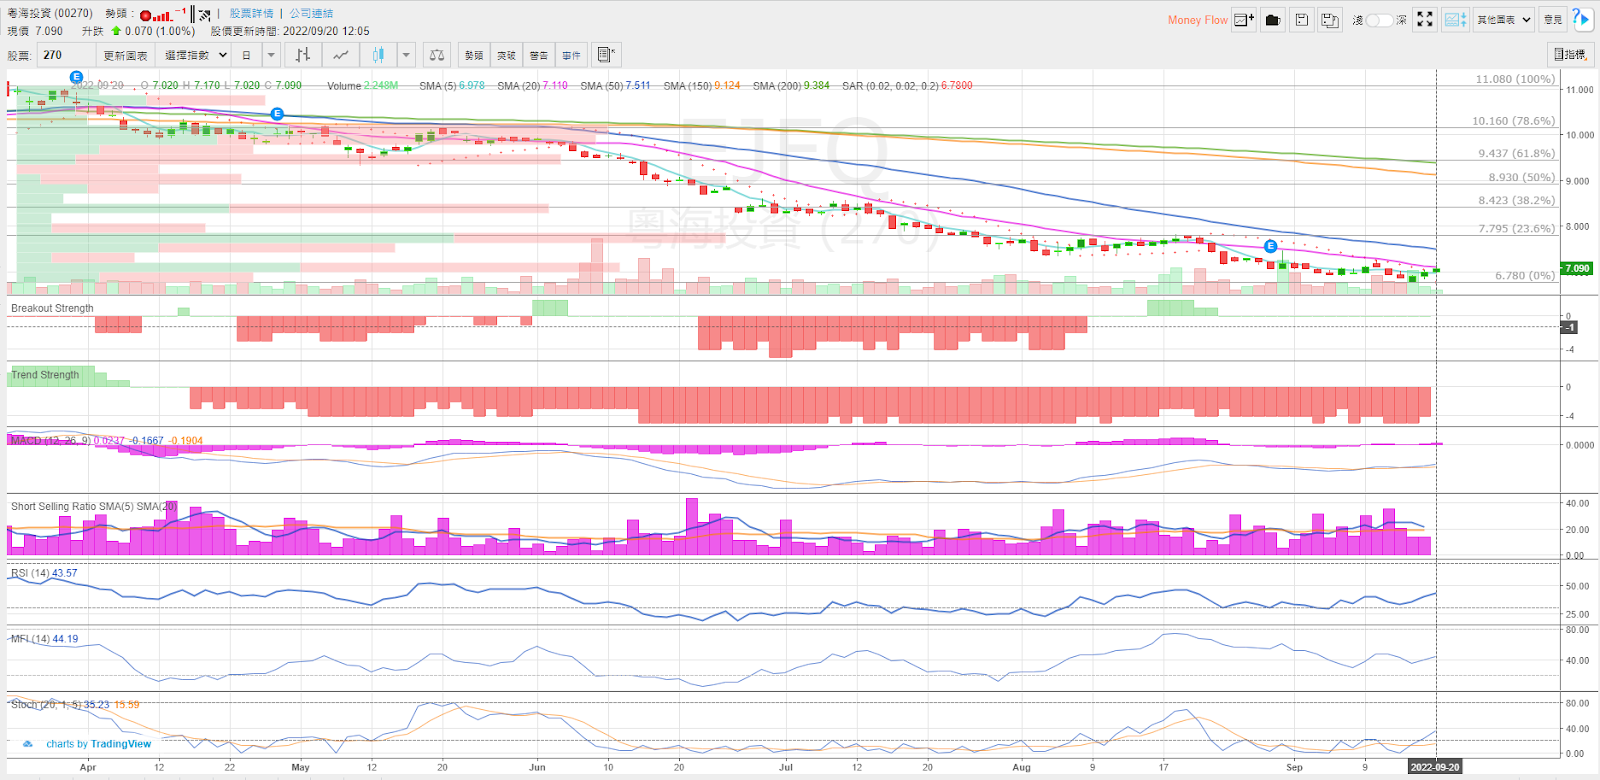This screenshot has width=1600, height=780.
Task: Click the 股價更新時間 update time text
Action: [x=290, y=31]
